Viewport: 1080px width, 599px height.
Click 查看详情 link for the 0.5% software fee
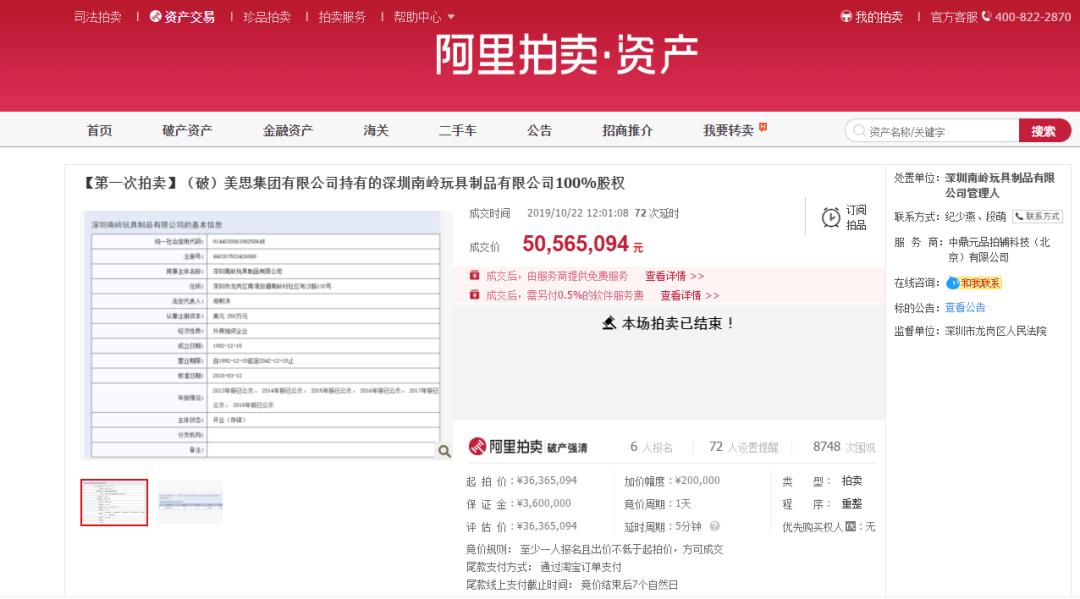[689, 295]
